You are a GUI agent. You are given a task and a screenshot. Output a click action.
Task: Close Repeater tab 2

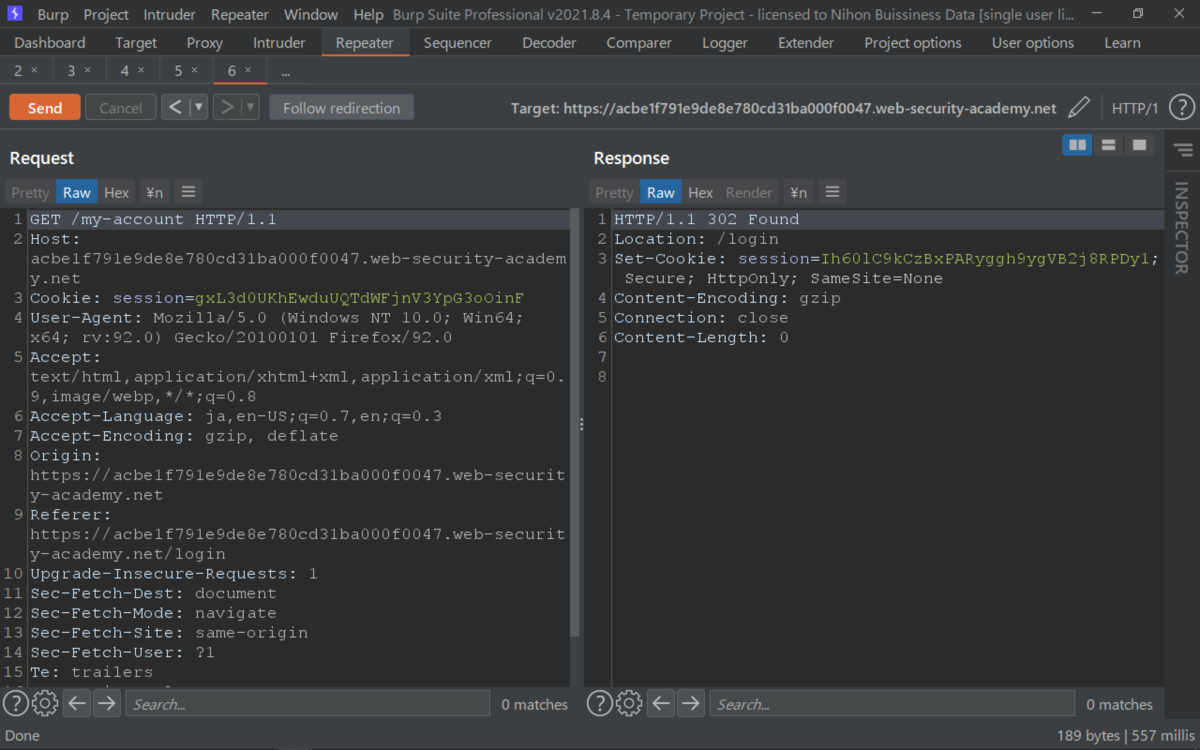click(35, 71)
